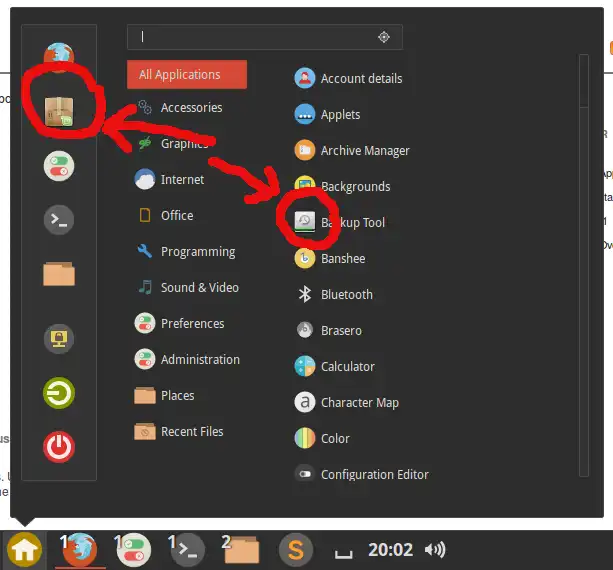Switch to Firefox window on the panel

(79, 550)
